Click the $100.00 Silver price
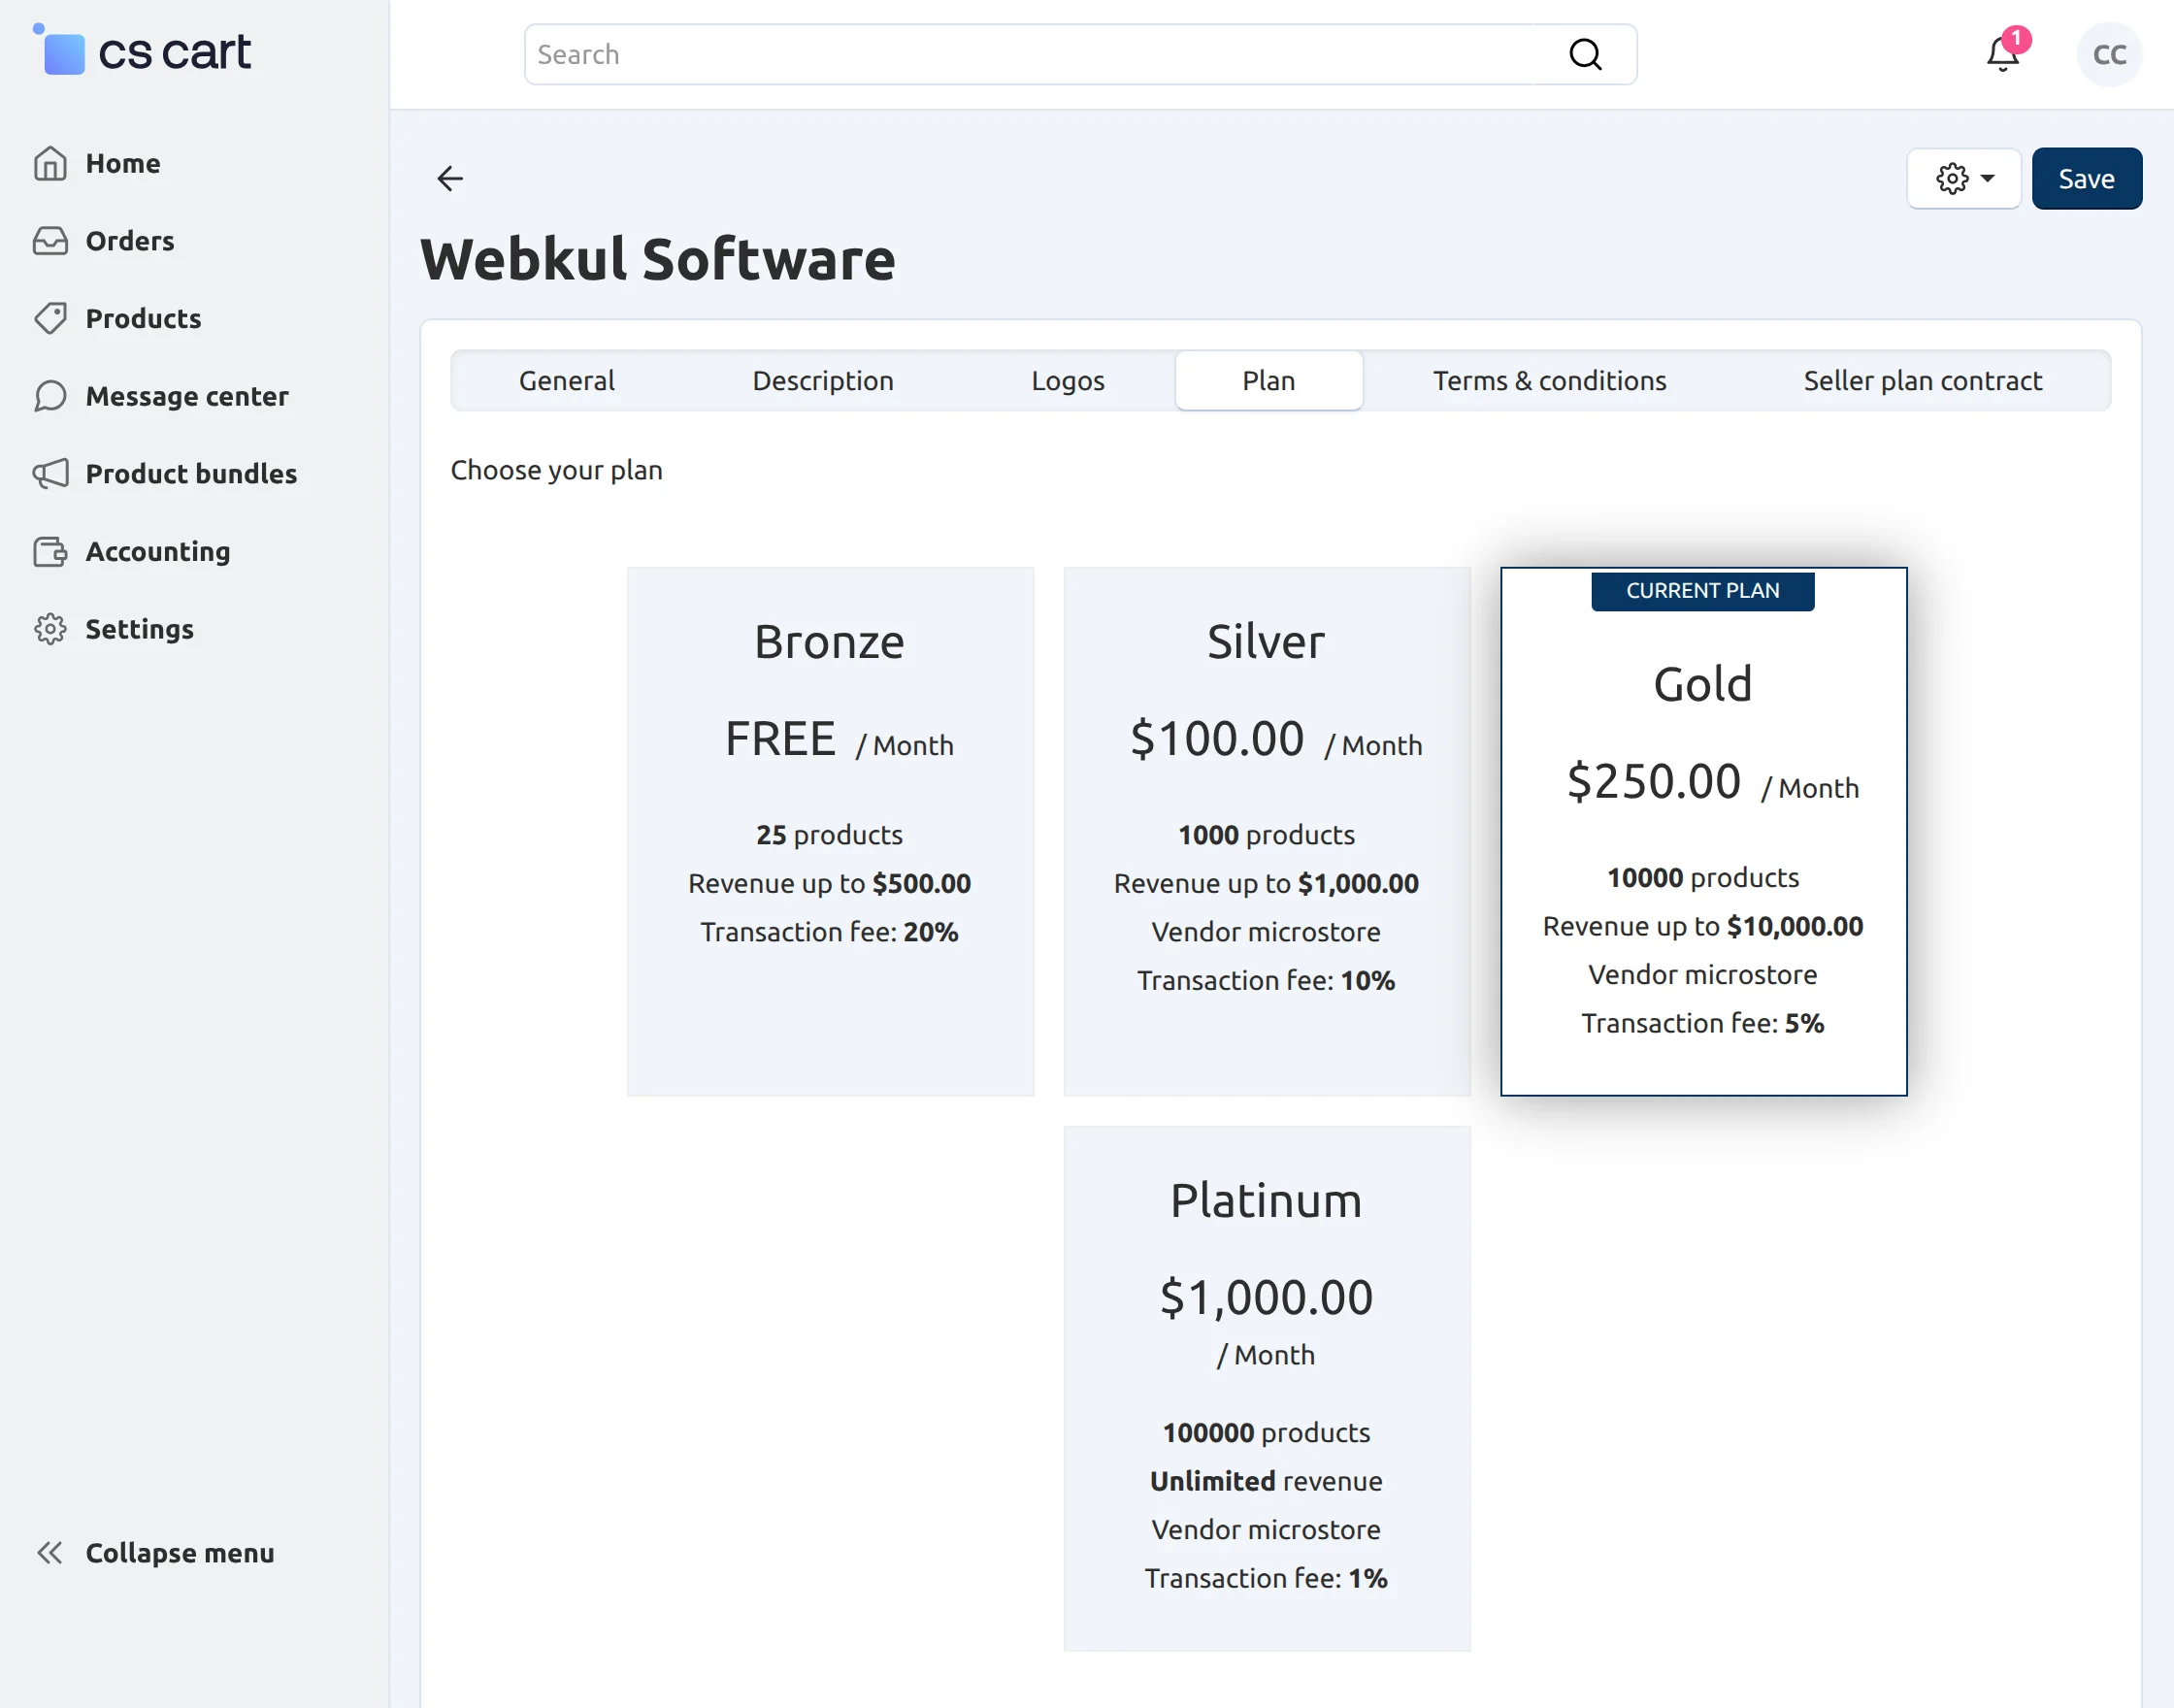Image resolution: width=2174 pixels, height=1708 pixels. [x=1217, y=739]
